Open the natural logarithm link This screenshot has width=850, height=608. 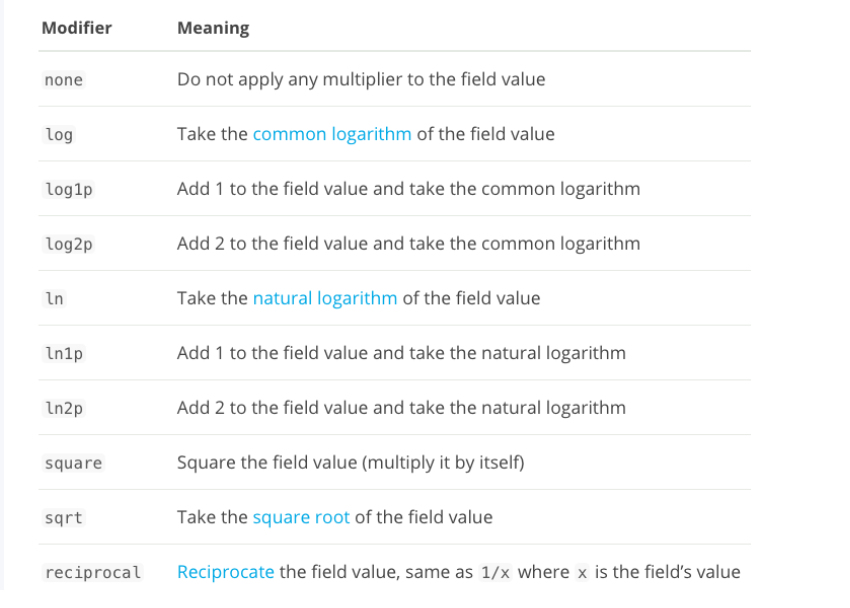[325, 298]
